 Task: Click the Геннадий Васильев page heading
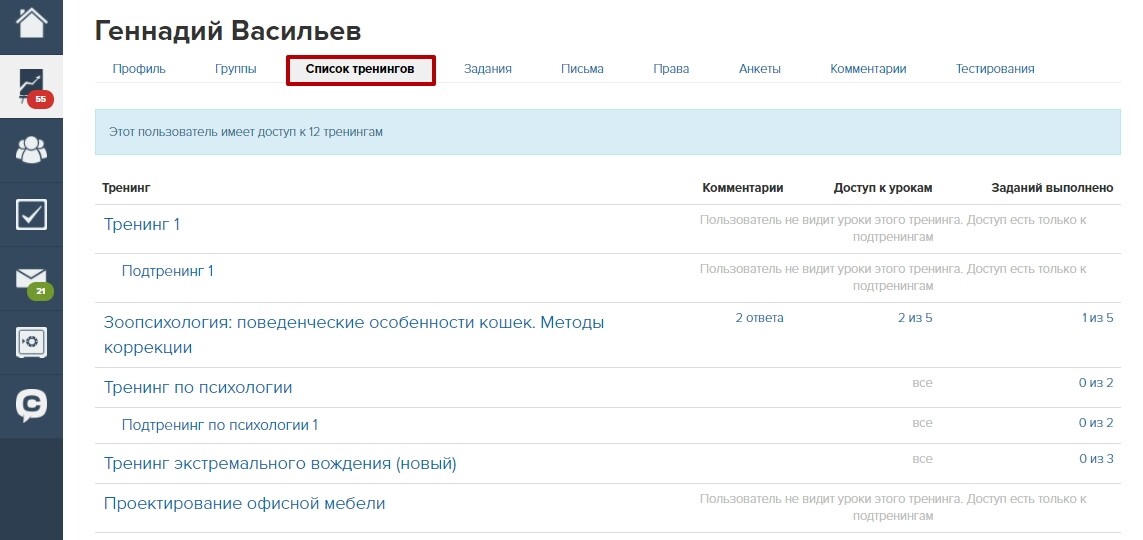[x=228, y=31]
